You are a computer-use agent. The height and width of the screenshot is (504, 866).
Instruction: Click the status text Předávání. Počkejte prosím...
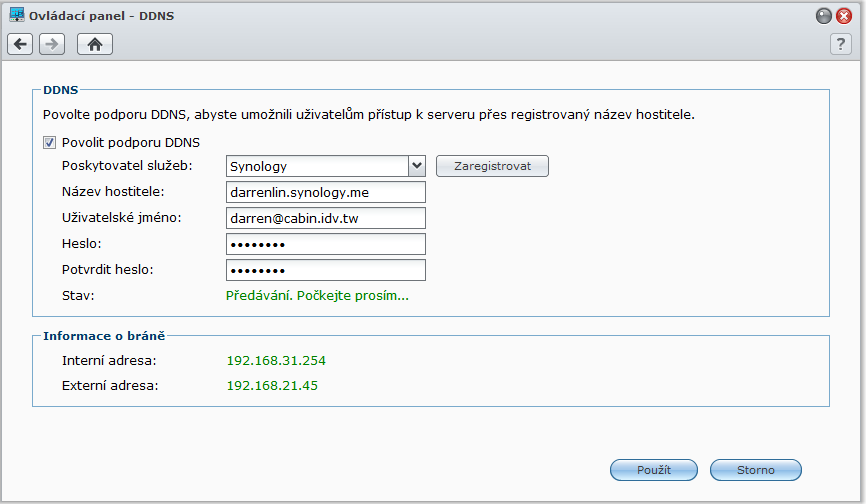tap(318, 296)
